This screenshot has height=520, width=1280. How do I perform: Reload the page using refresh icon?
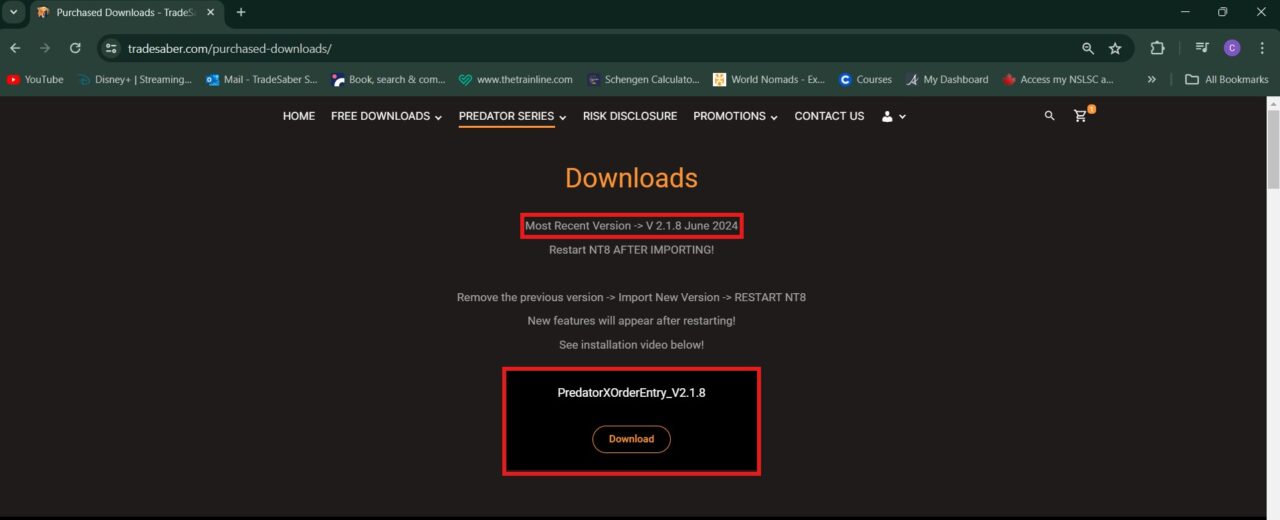tap(75, 48)
